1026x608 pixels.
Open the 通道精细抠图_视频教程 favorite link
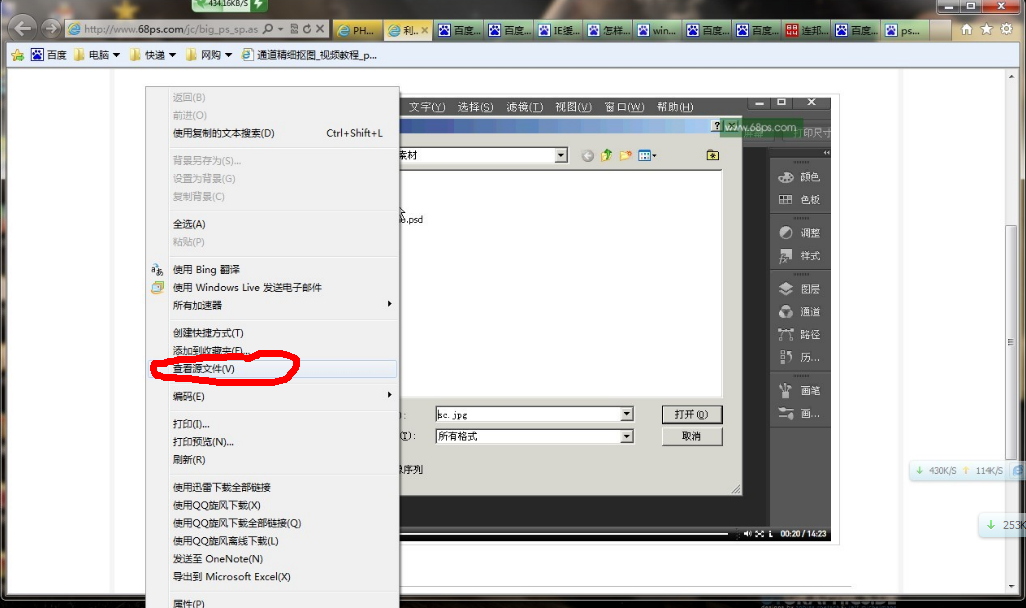pos(309,55)
